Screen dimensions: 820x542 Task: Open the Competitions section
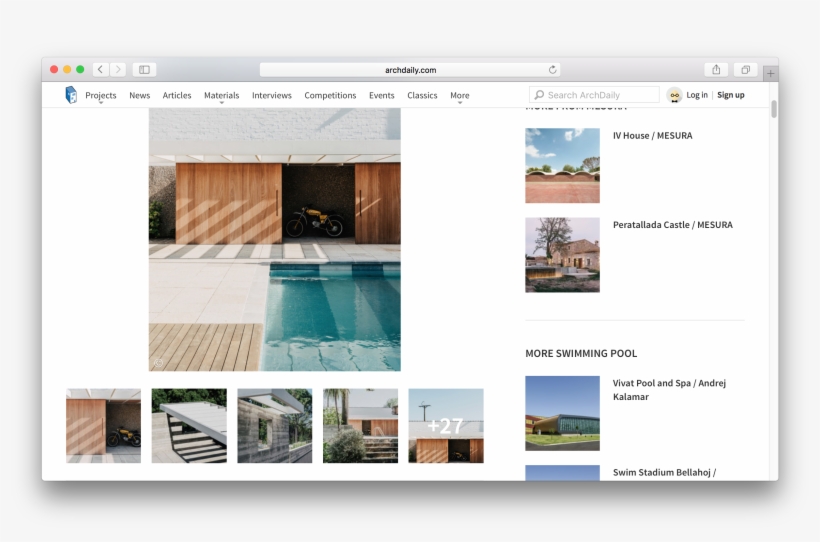click(x=330, y=95)
